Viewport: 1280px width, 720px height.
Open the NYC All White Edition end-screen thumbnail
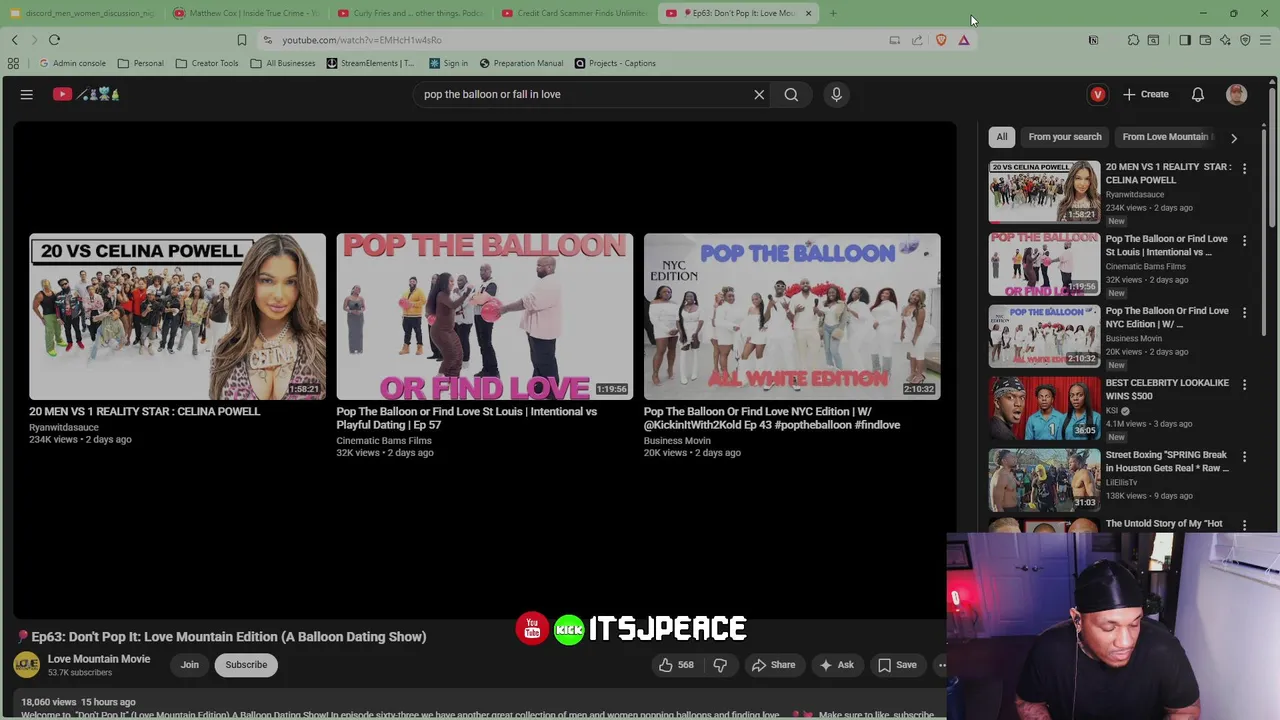792,316
